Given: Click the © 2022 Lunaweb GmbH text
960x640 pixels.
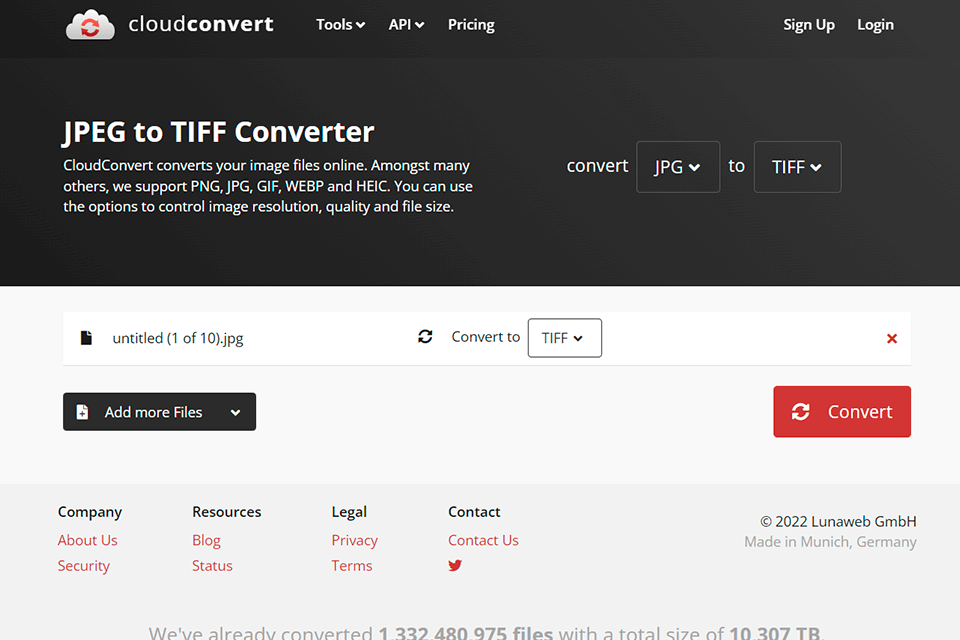Looking at the screenshot, I should 838,521.
